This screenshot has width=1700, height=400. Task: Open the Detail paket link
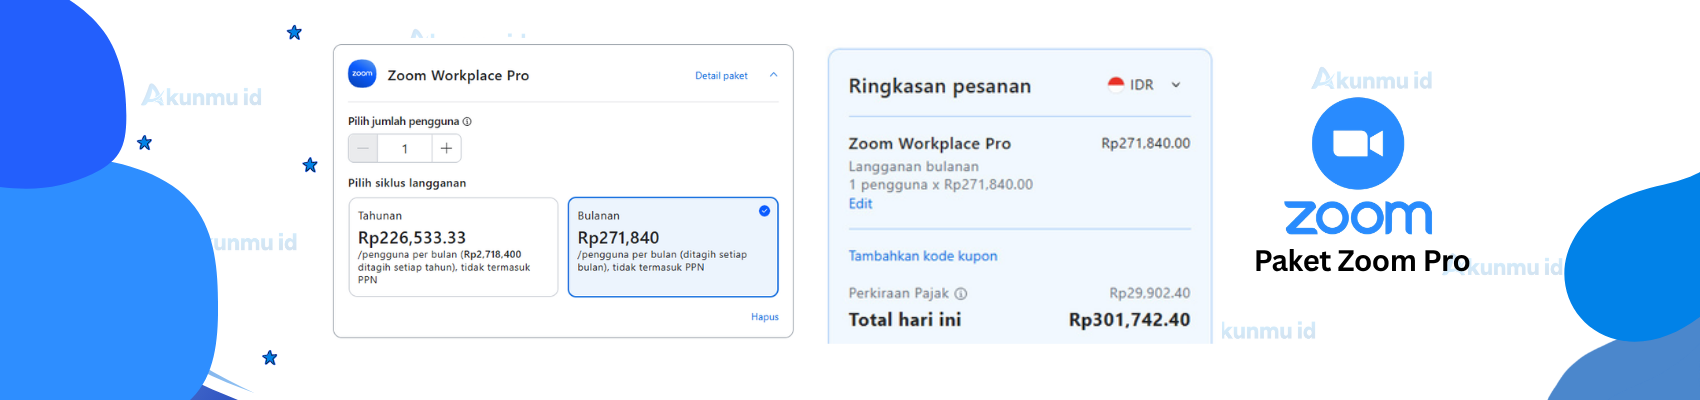point(721,76)
